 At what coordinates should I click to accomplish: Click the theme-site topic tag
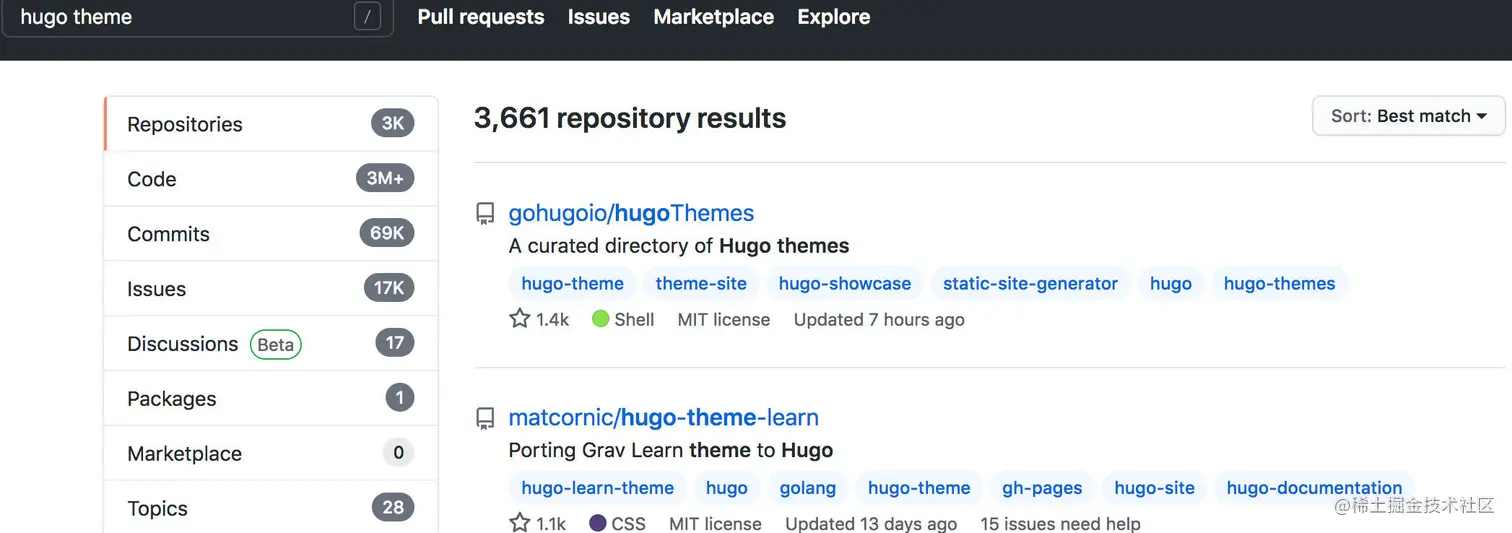tap(701, 284)
